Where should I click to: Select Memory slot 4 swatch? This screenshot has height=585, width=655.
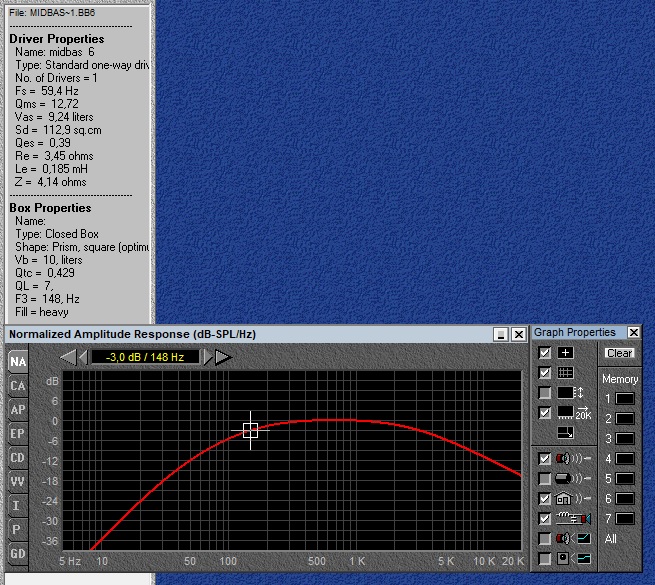pos(625,459)
